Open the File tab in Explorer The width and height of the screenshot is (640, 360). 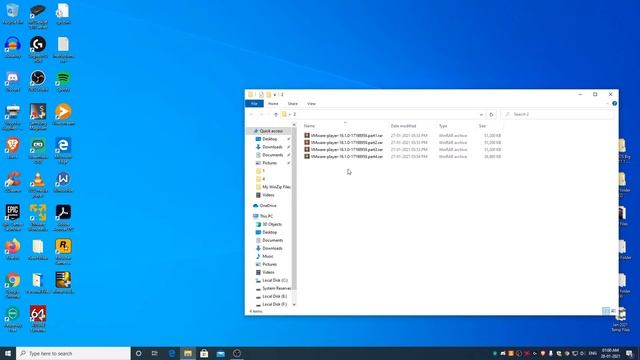(254, 104)
